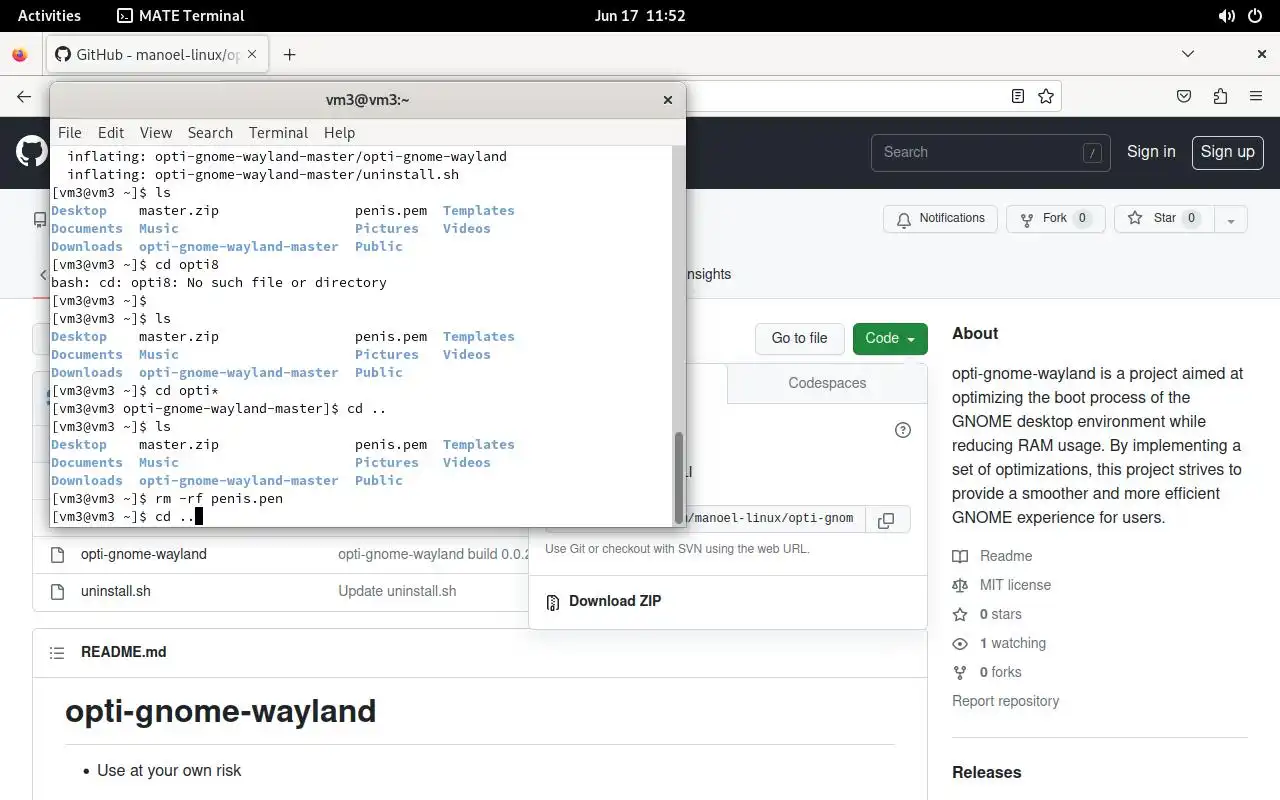Click the Insights repository tab

709,274
